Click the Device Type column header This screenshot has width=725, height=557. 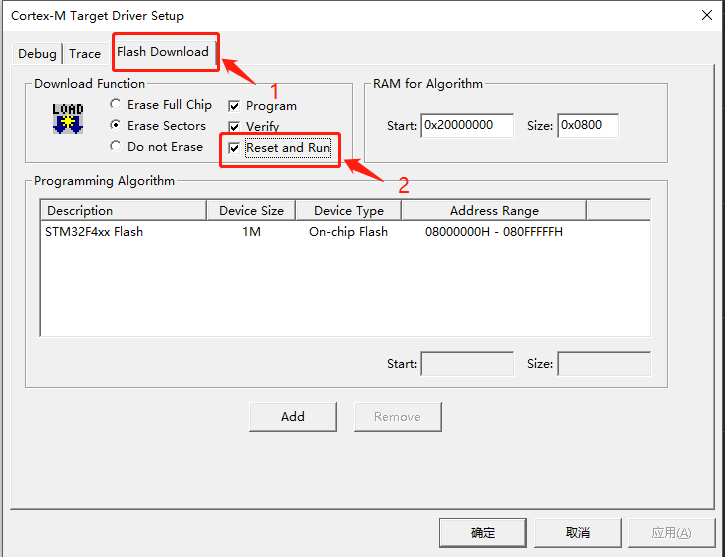pyautogui.click(x=349, y=210)
